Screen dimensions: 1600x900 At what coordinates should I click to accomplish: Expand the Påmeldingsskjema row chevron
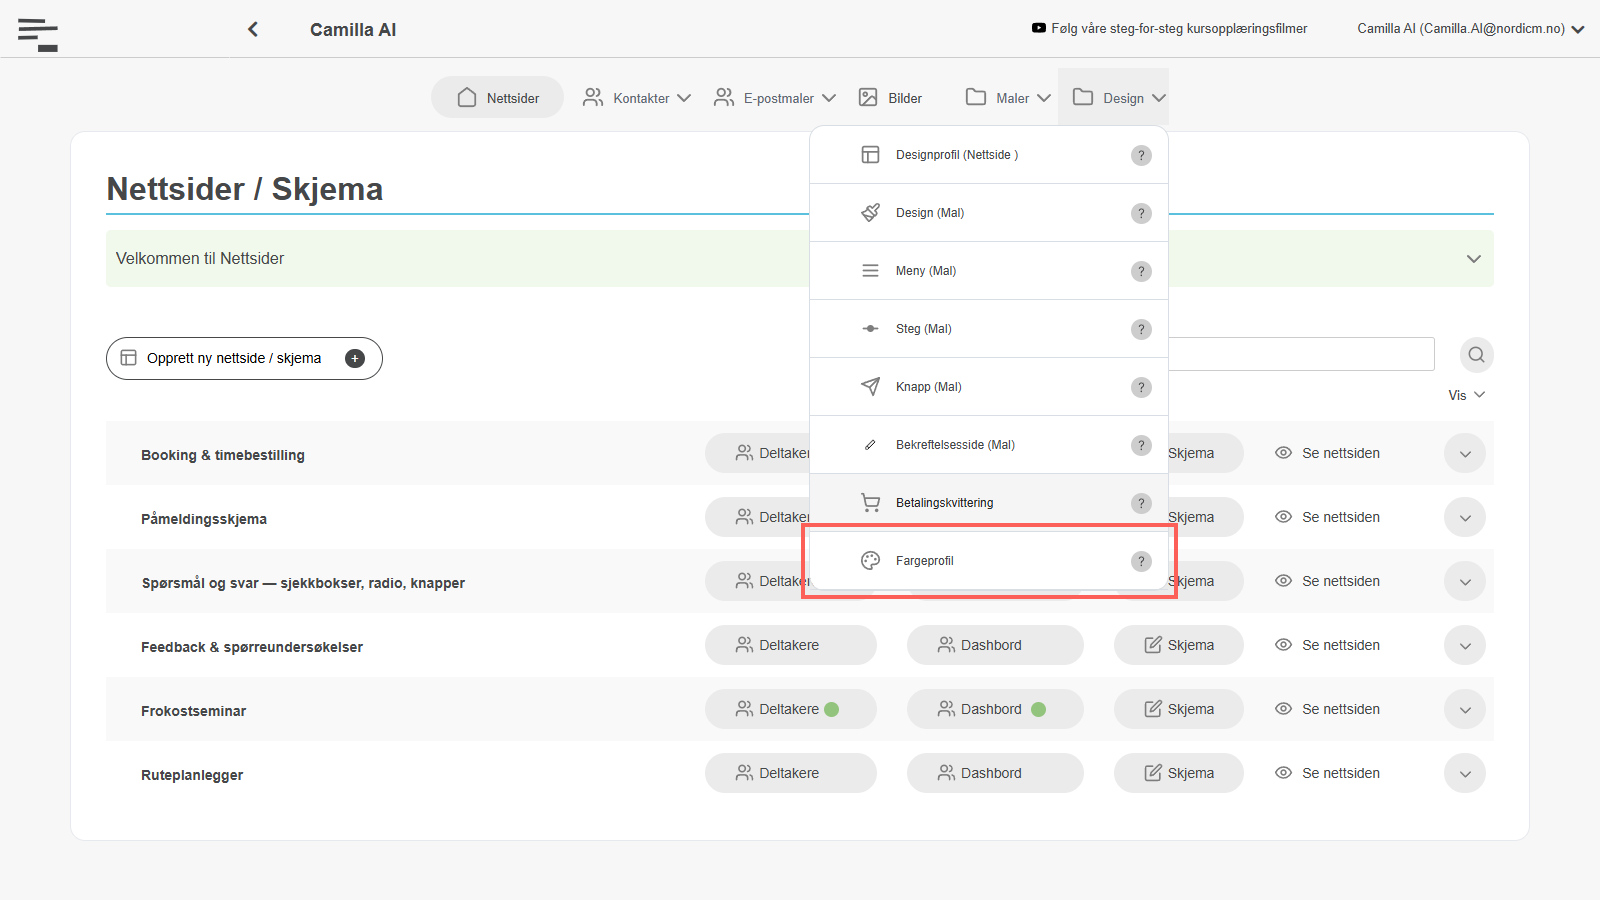[1465, 517]
